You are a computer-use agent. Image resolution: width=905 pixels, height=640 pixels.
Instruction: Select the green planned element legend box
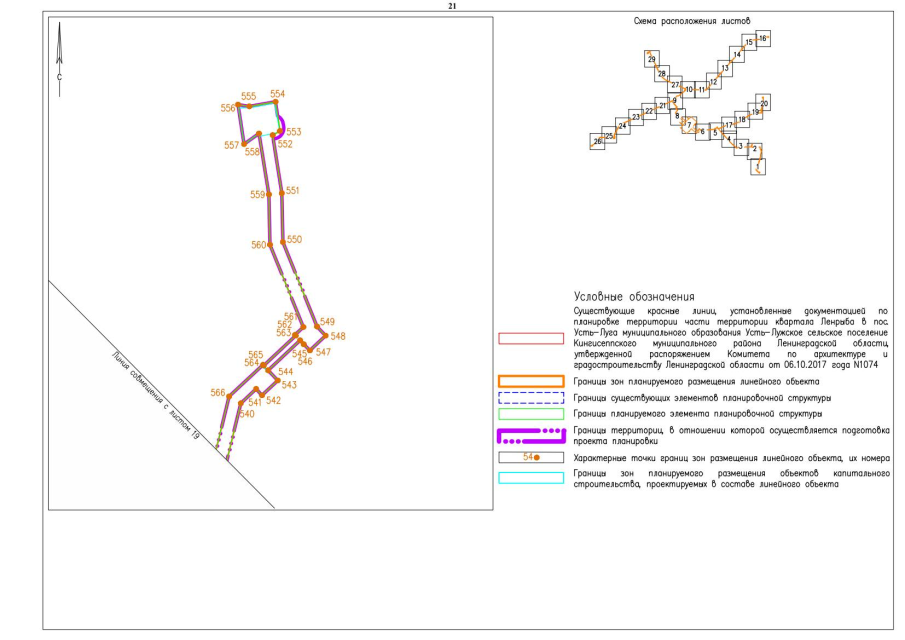click(x=534, y=413)
